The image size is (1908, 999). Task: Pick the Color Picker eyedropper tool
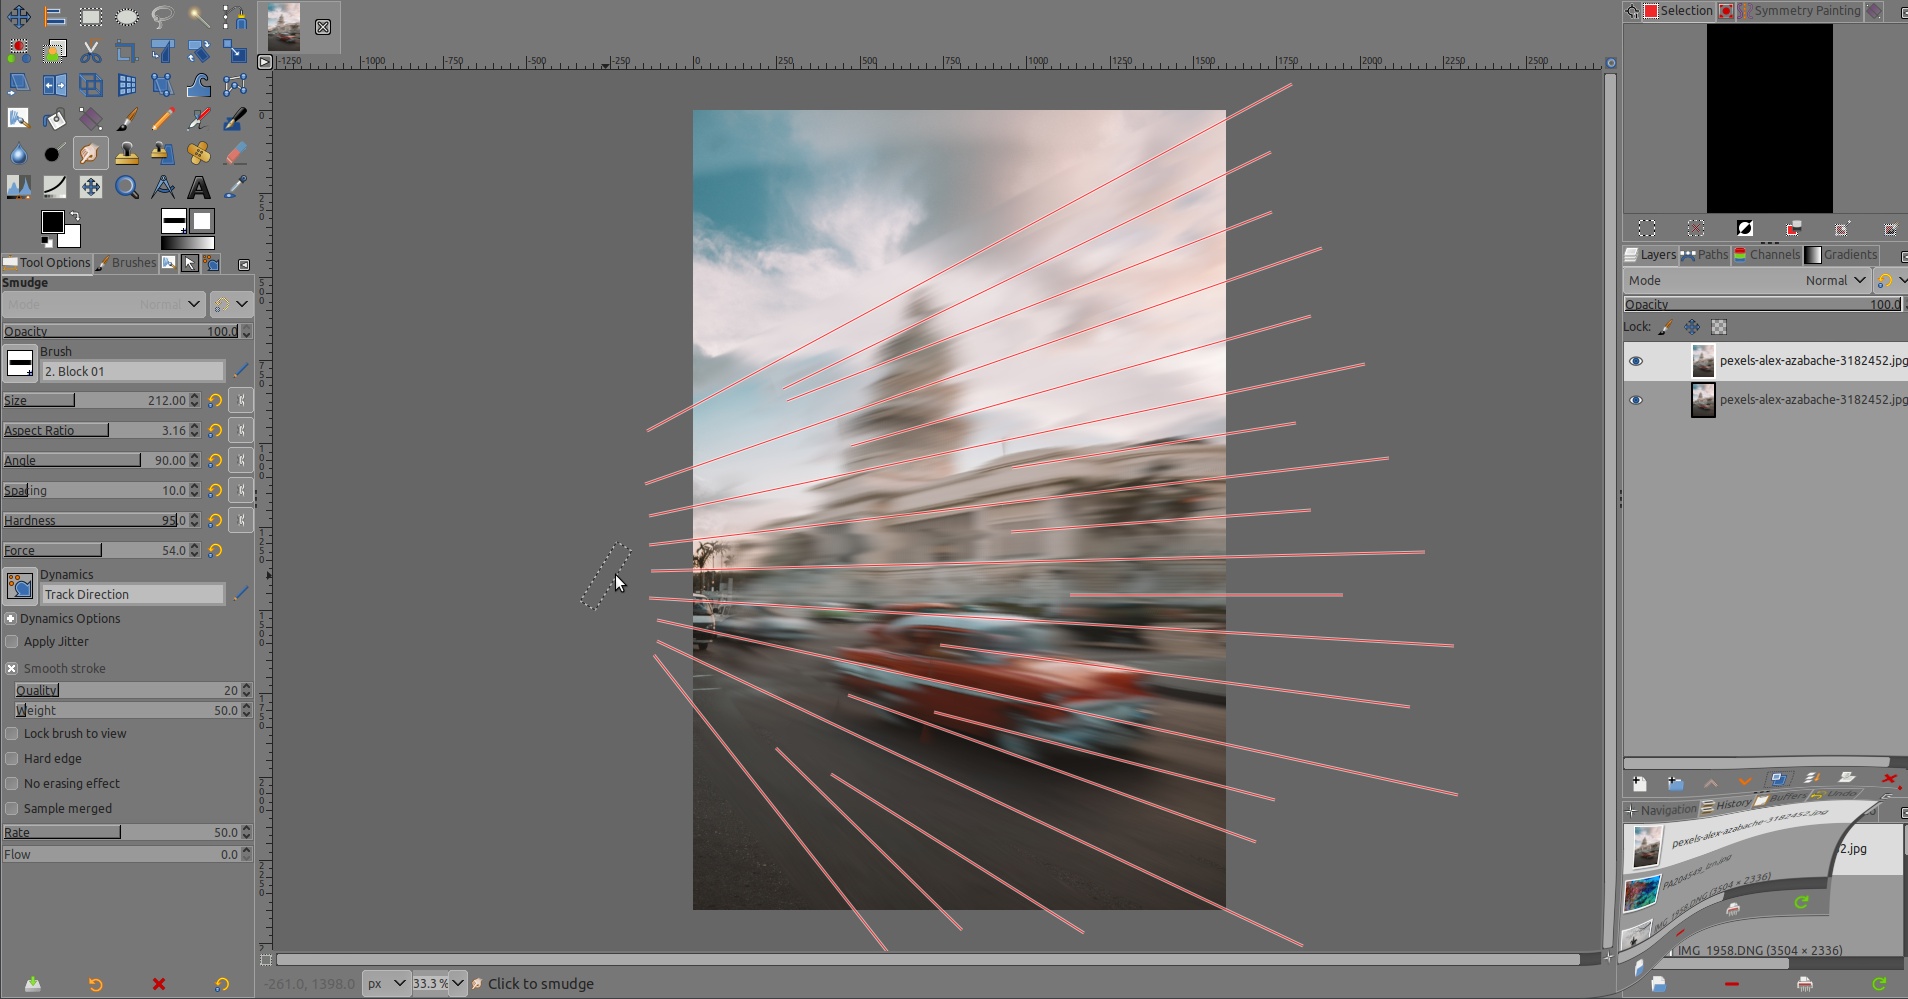[x=235, y=187]
